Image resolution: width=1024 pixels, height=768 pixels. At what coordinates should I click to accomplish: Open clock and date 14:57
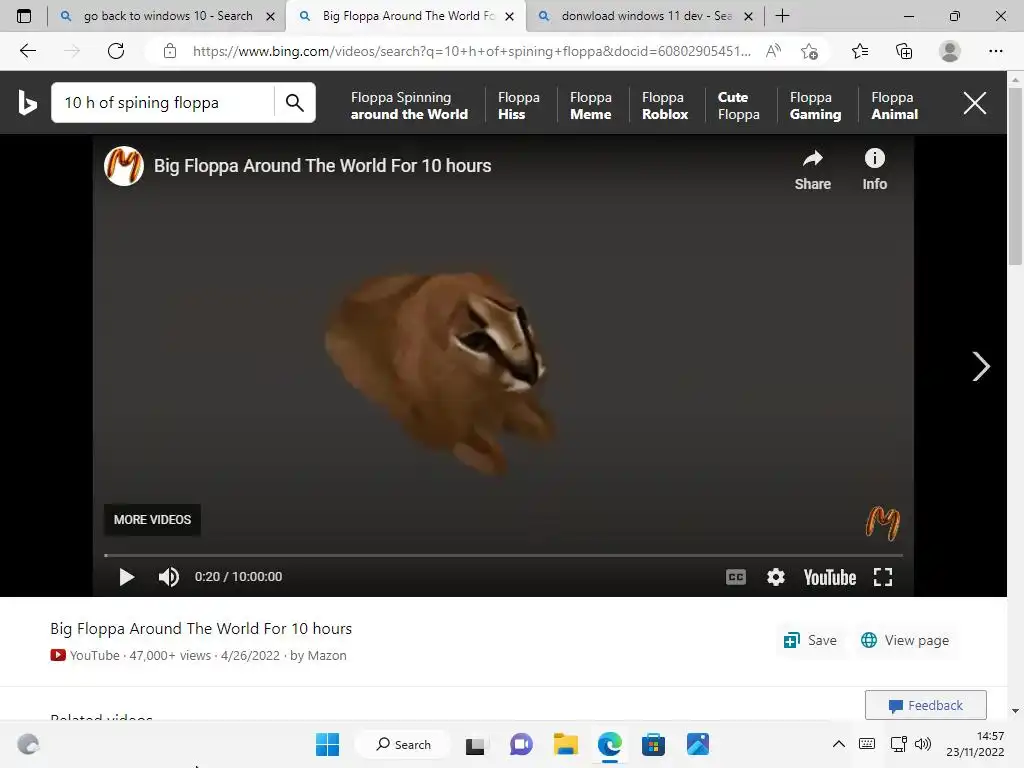[975, 744]
